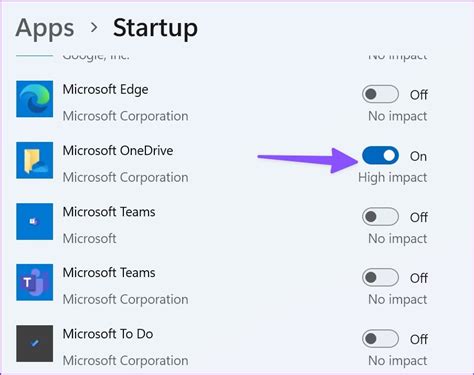
Task: Click the purple Microsoft Teams icon
Action: click(x=34, y=283)
